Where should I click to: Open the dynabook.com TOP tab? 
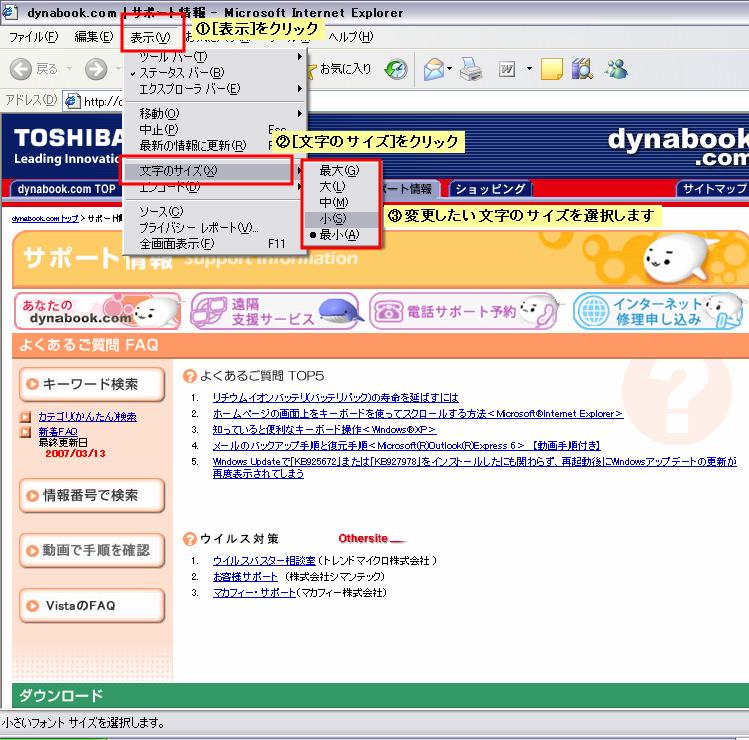pos(66,189)
